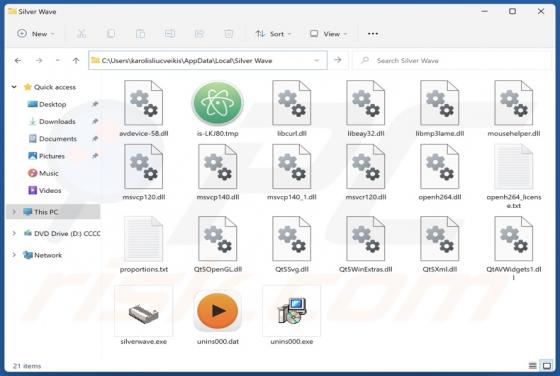Click the Delete trash icon
This screenshot has height=376, width=560.
coord(229,34)
